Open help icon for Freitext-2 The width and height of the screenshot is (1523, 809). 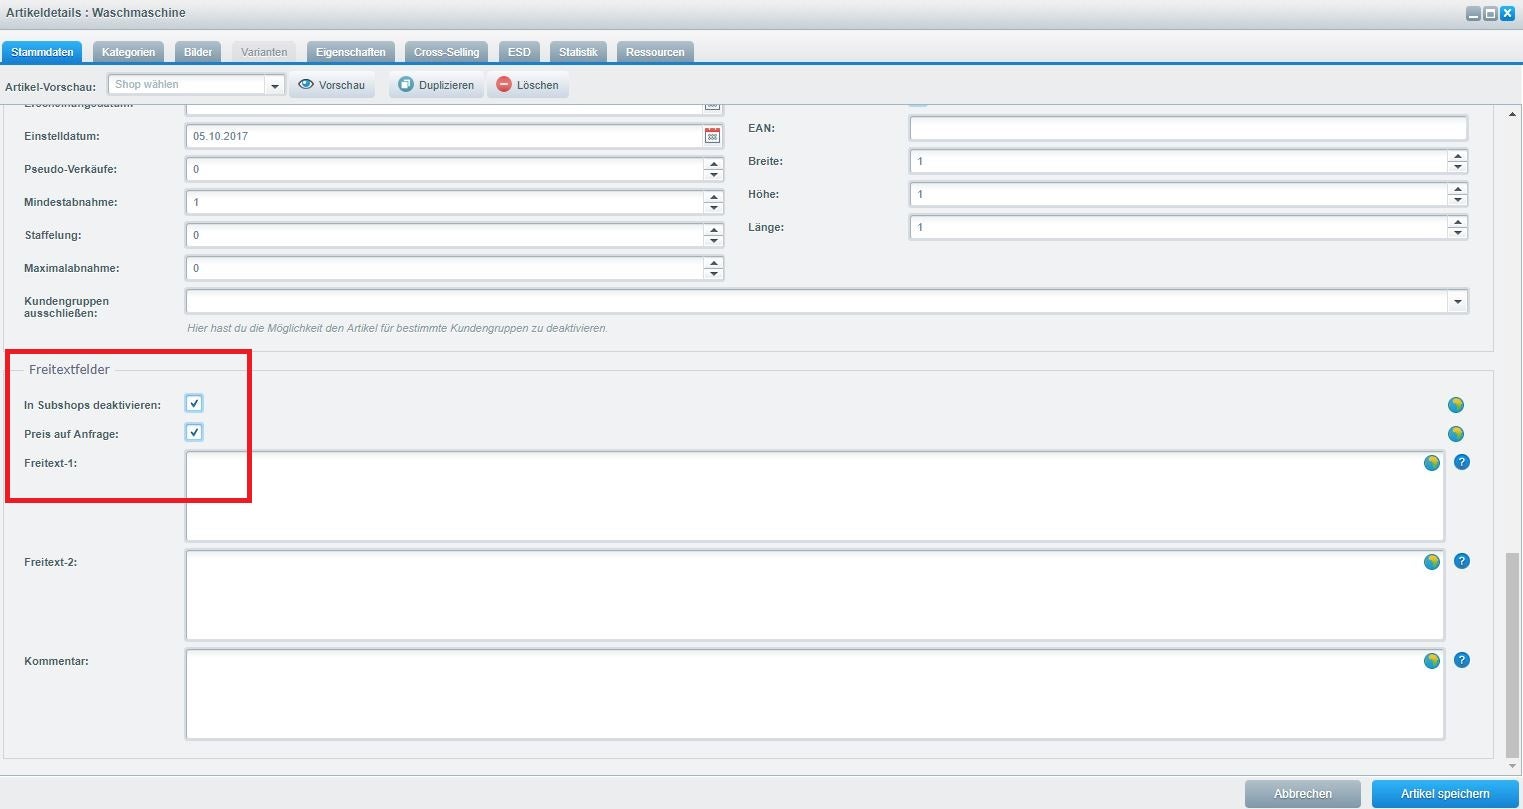pyautogui.click(x=1462, y=562)
